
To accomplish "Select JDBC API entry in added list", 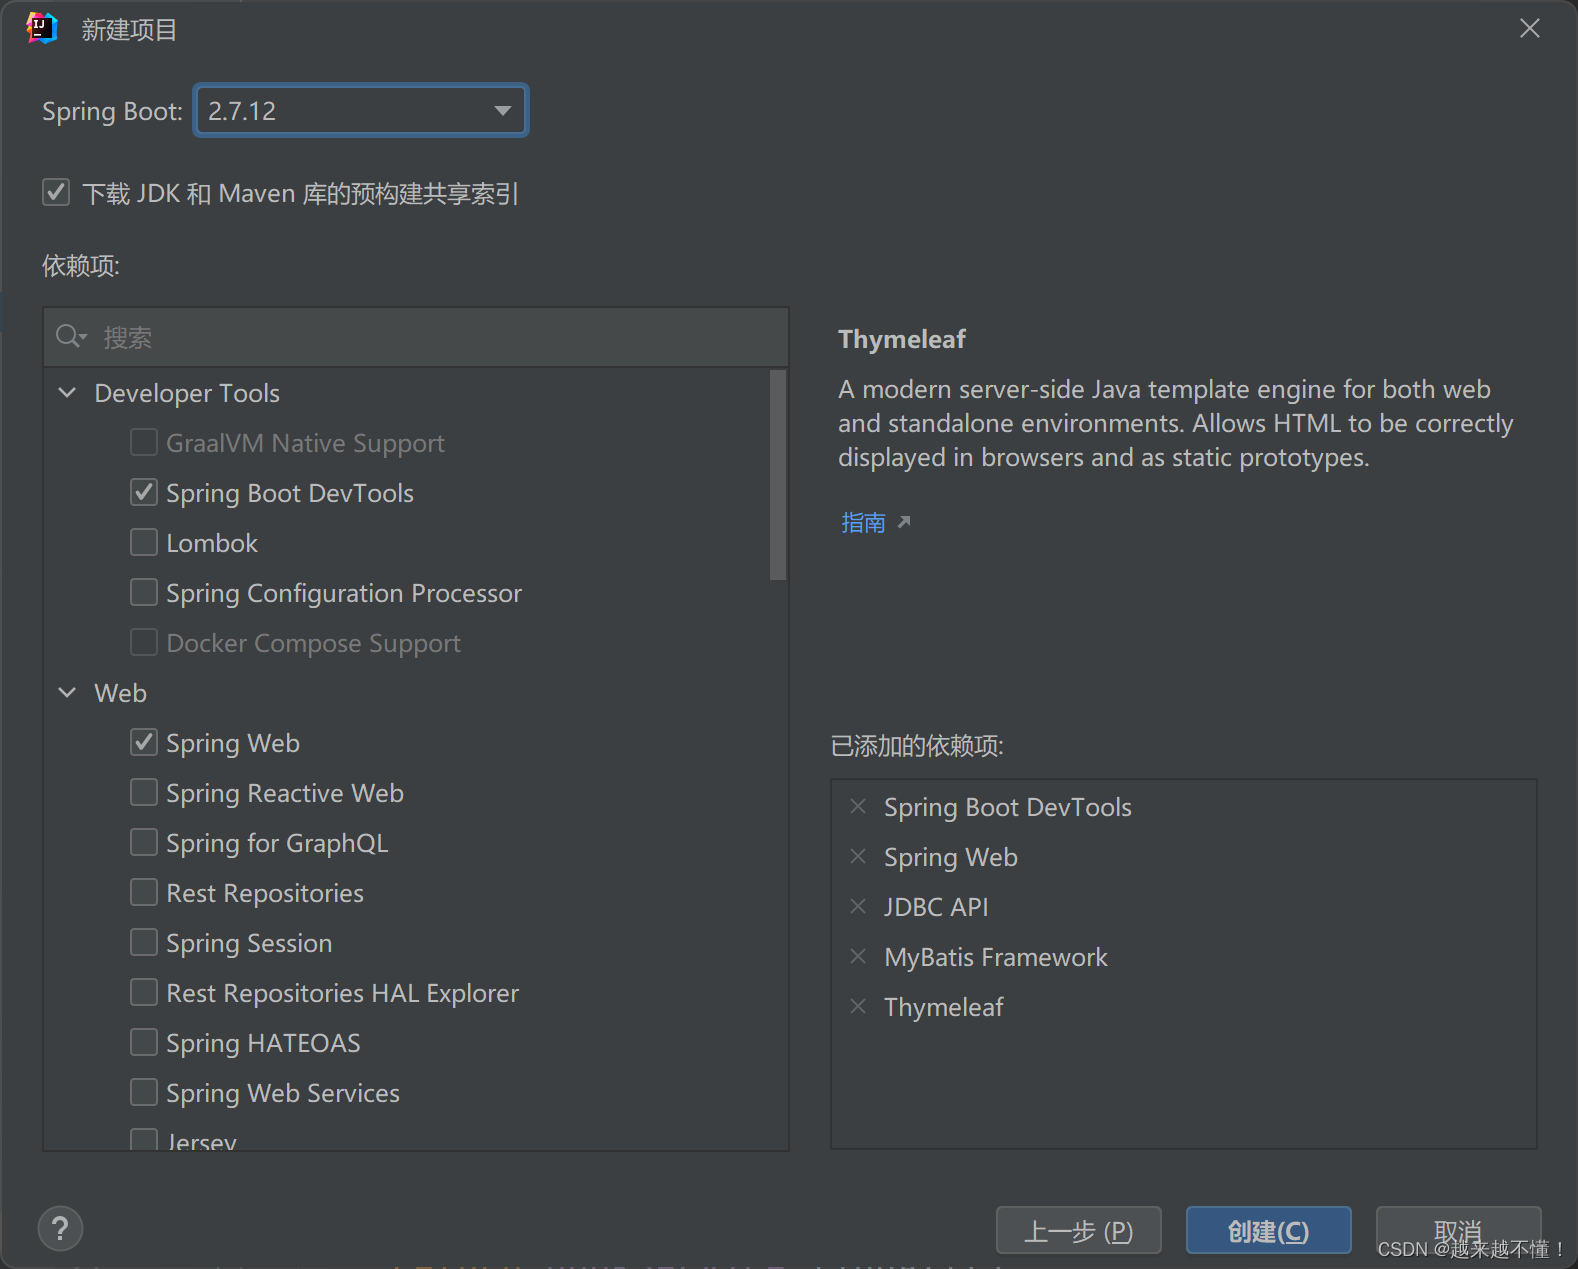I will tap(936, 907).
